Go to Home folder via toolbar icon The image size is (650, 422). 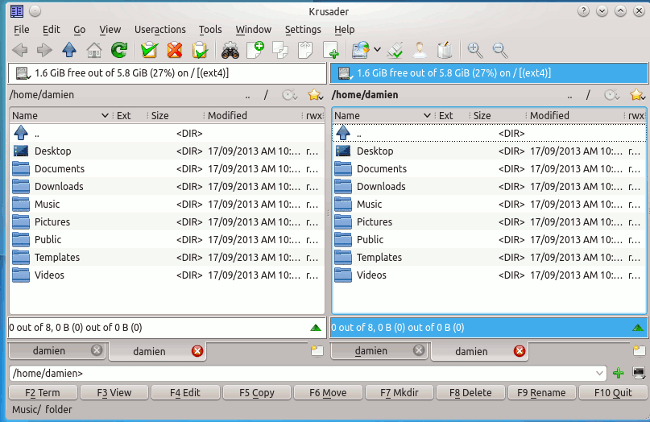click(x=94, y=50)
